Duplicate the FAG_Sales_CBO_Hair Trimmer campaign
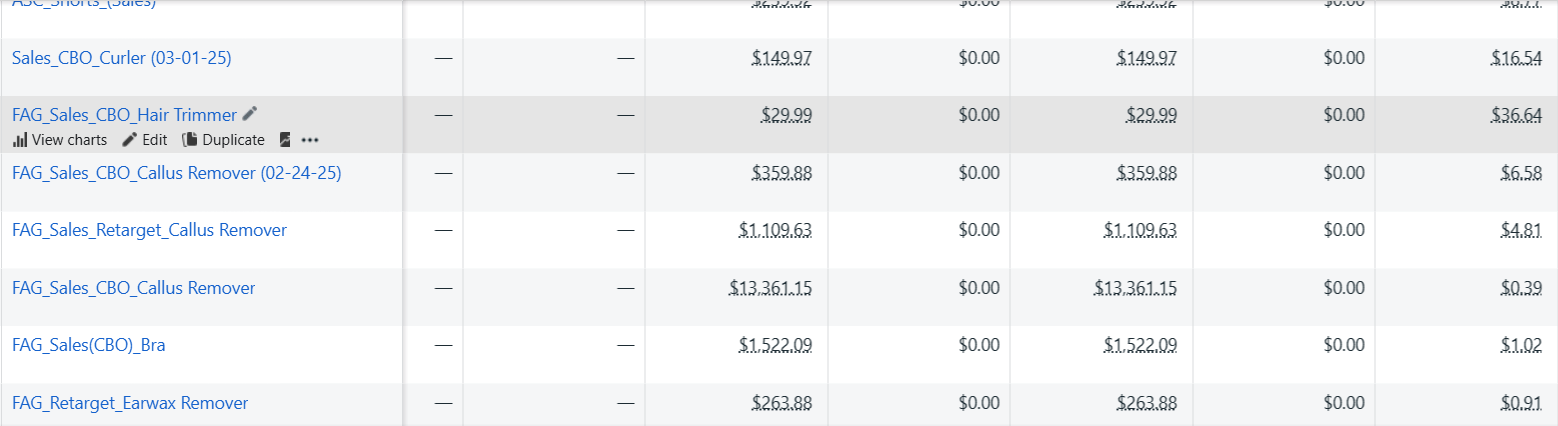 click(223, 140)
